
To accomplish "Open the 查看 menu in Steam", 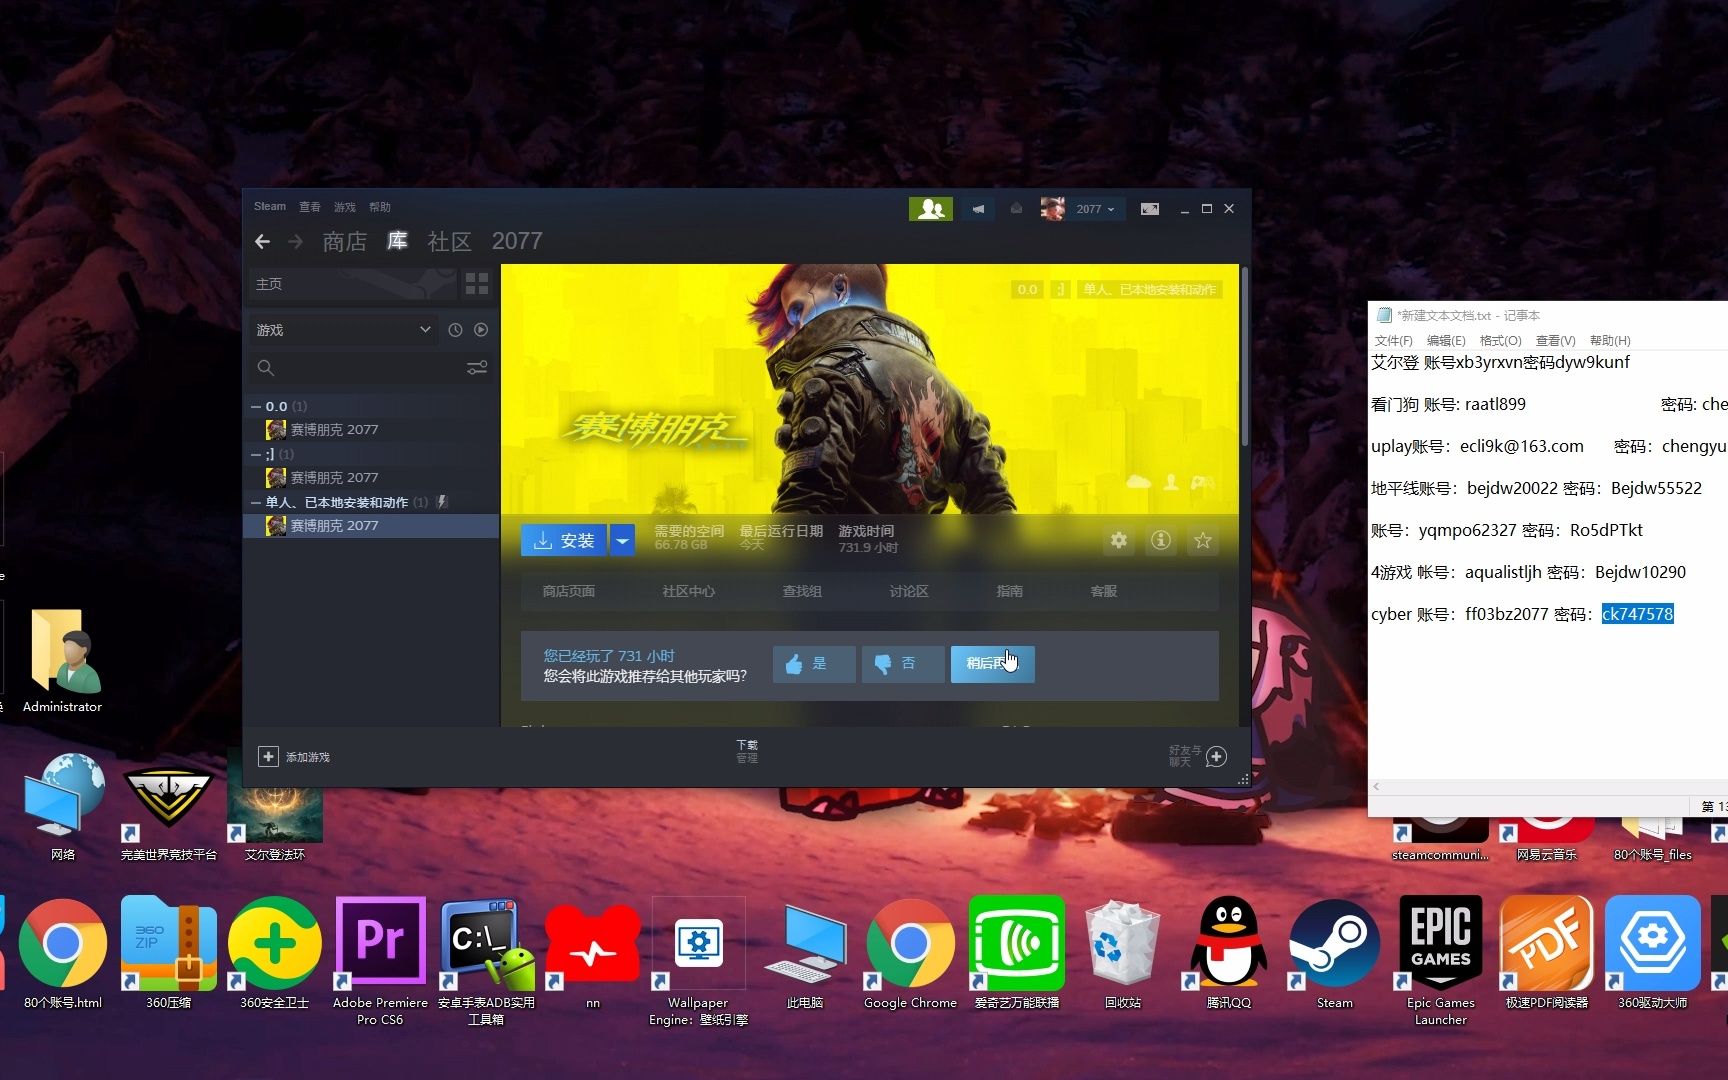I will pos(310,207).
